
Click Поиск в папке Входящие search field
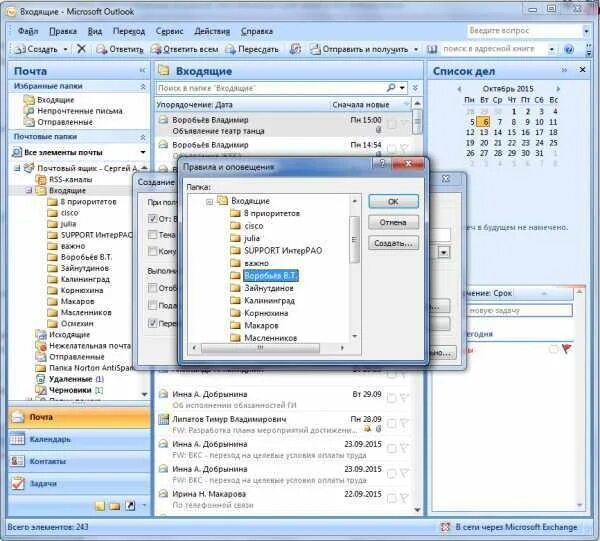270,88
